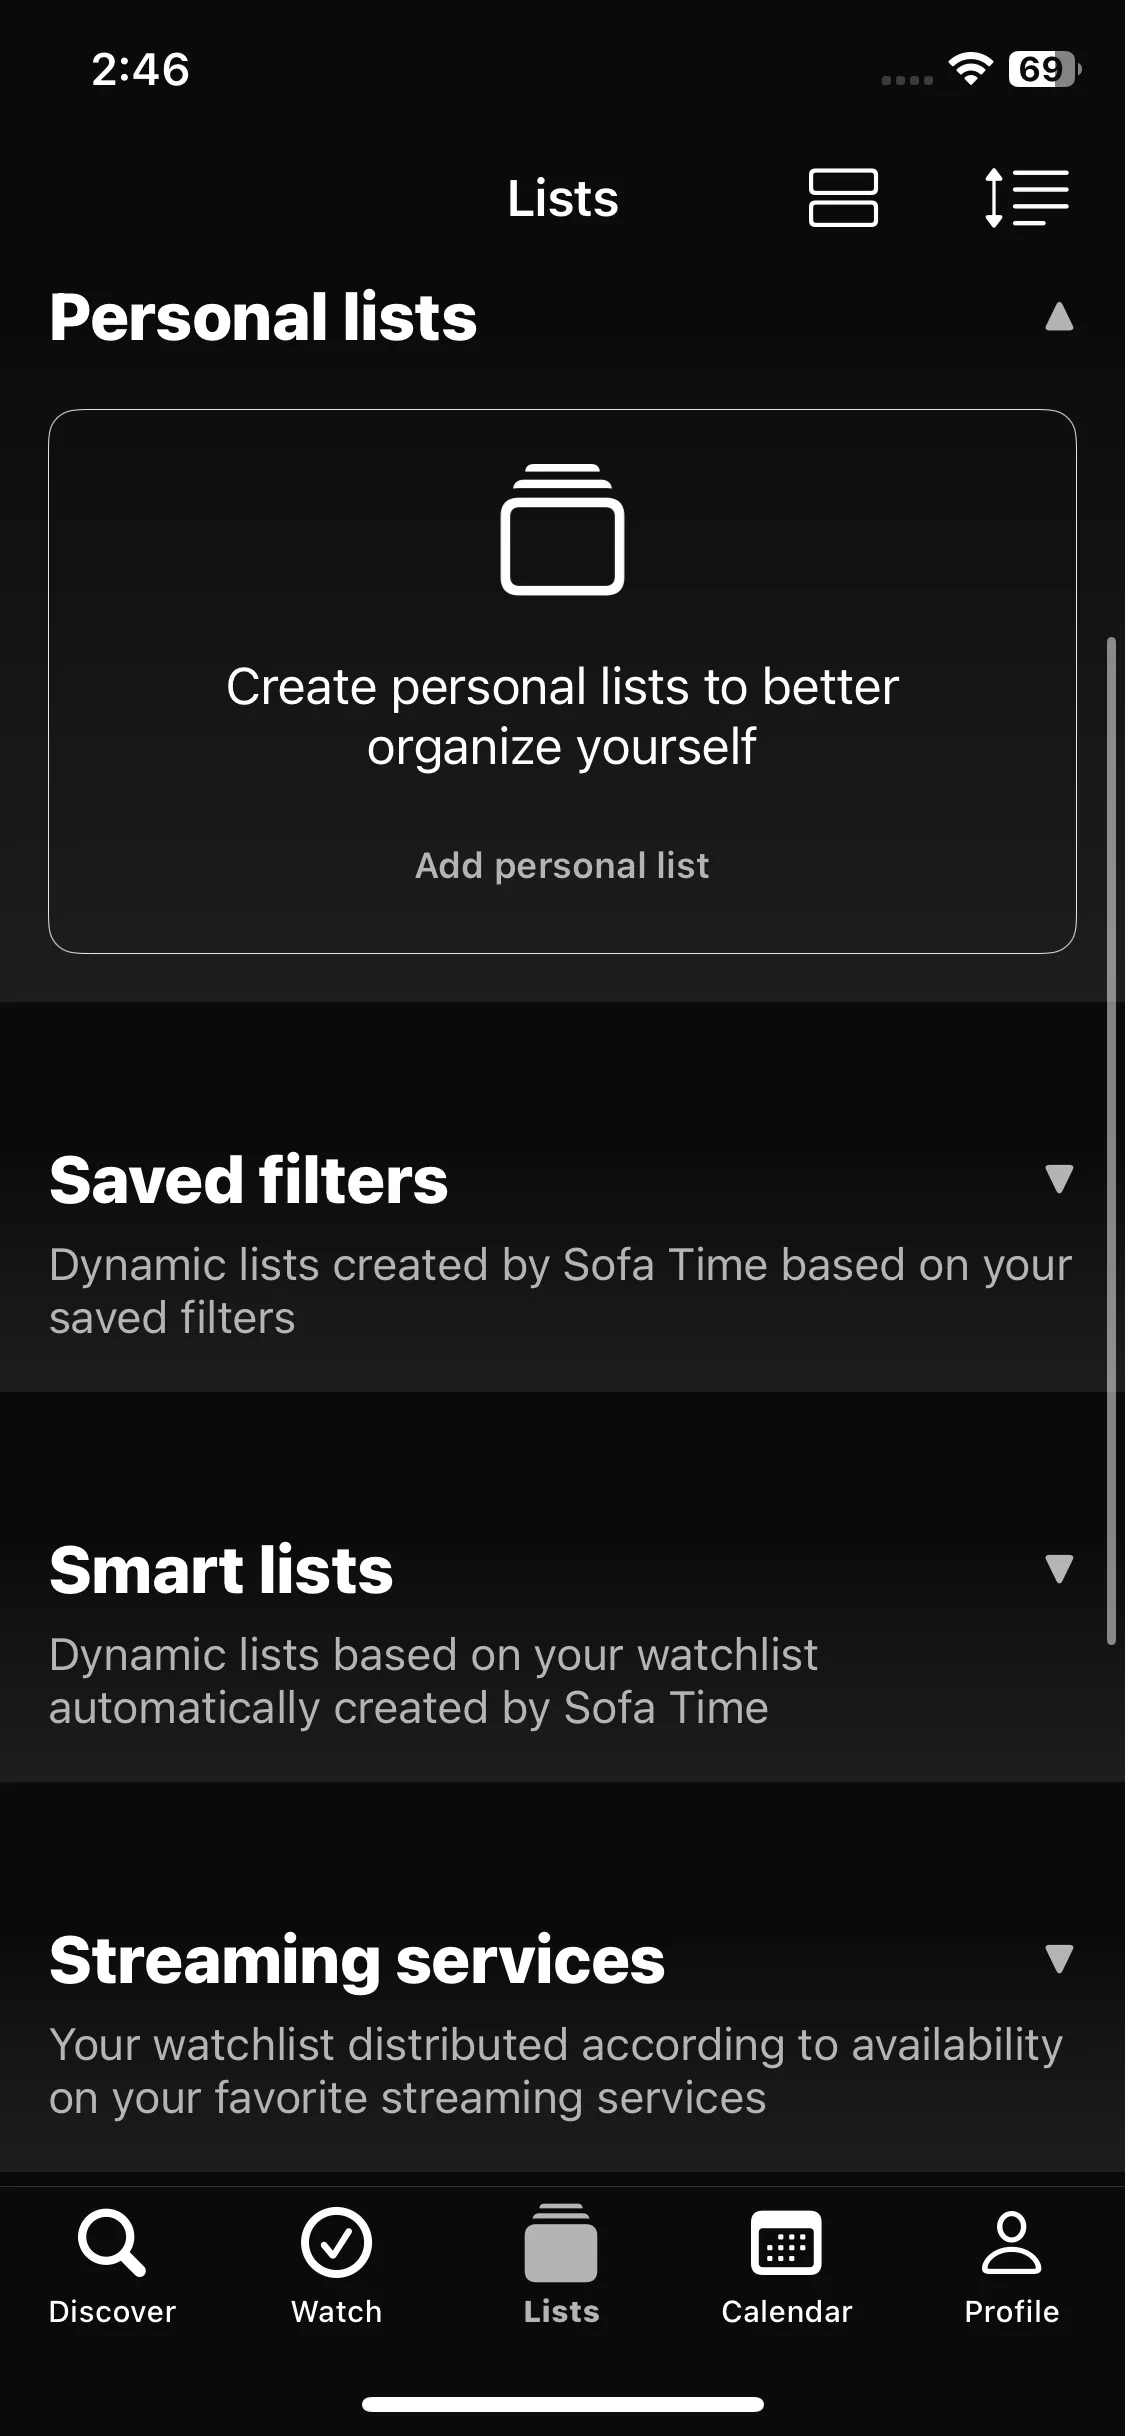
Task: Tap the Profile person icon
Action: (x=1011, y=2243)
